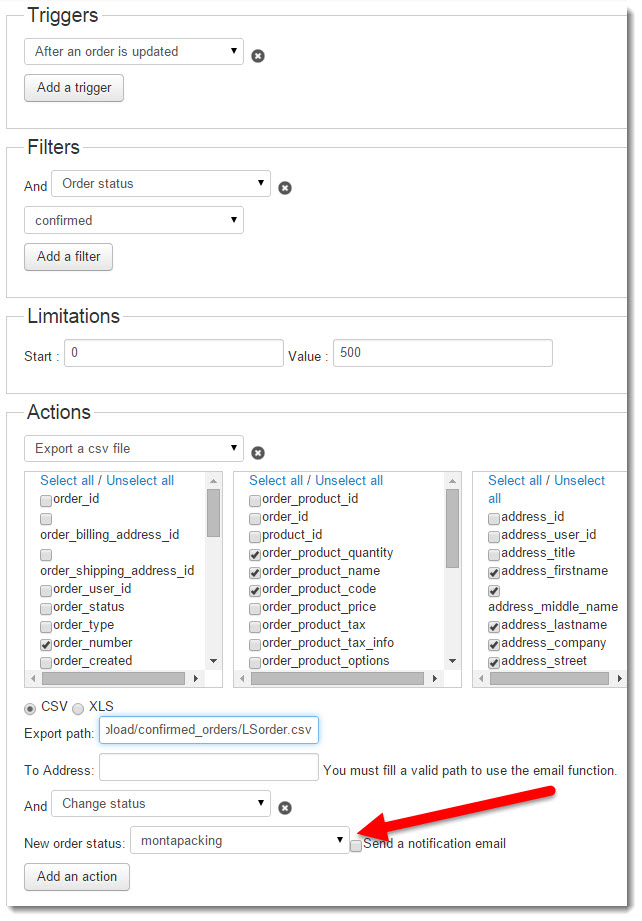This screenshot has height=921, width=642.
Task: Enable 'Send a notification email' checkbox
Action: 357,845
